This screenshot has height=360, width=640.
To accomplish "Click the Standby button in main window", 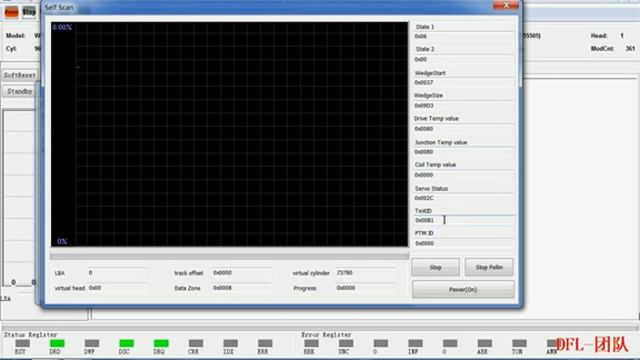I will 20,91.
